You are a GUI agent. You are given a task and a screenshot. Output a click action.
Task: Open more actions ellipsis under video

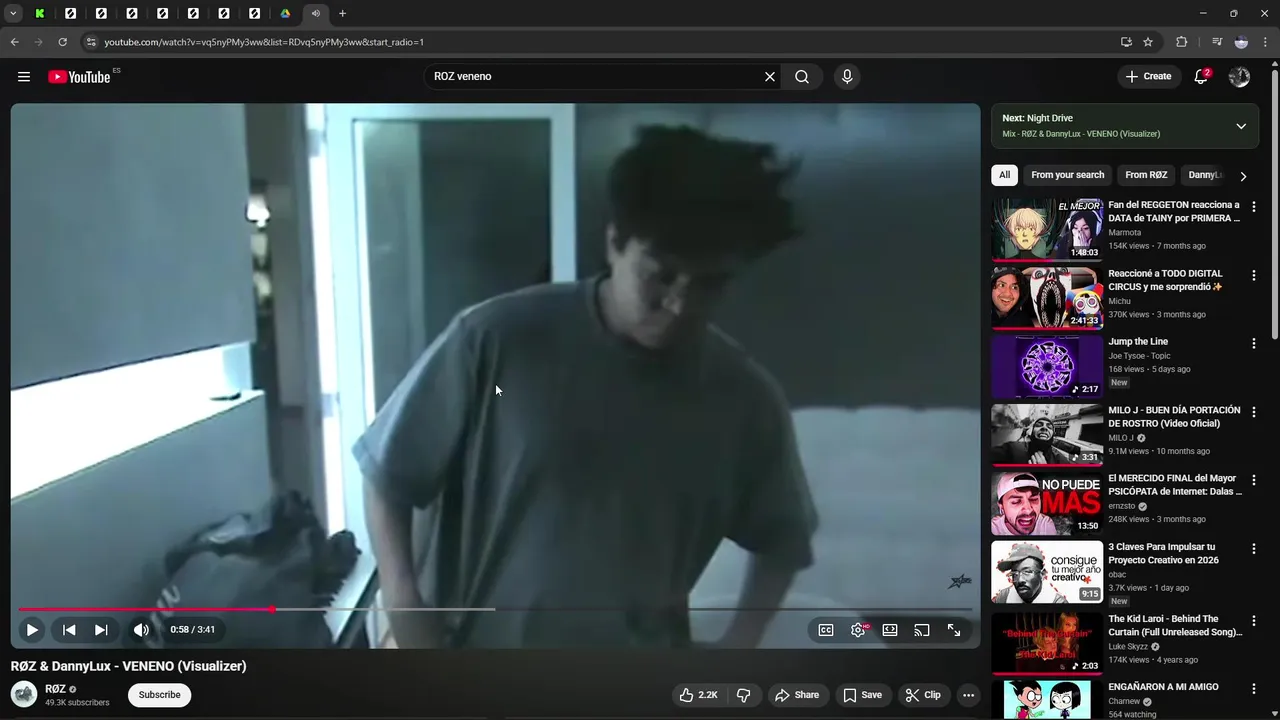pyautogui.click(x=968, y=695)
